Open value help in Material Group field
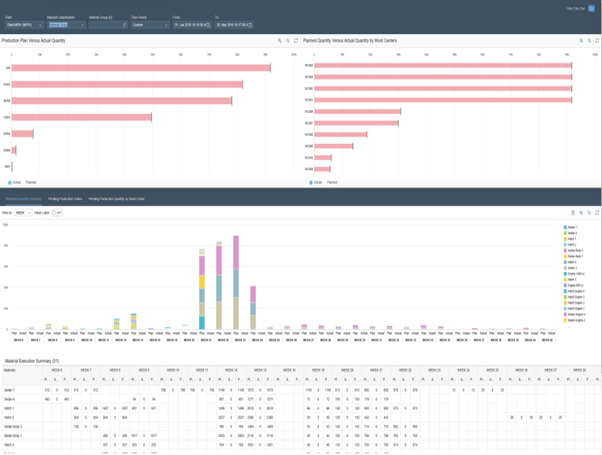602x455 pixels. (x=124, y=25)
